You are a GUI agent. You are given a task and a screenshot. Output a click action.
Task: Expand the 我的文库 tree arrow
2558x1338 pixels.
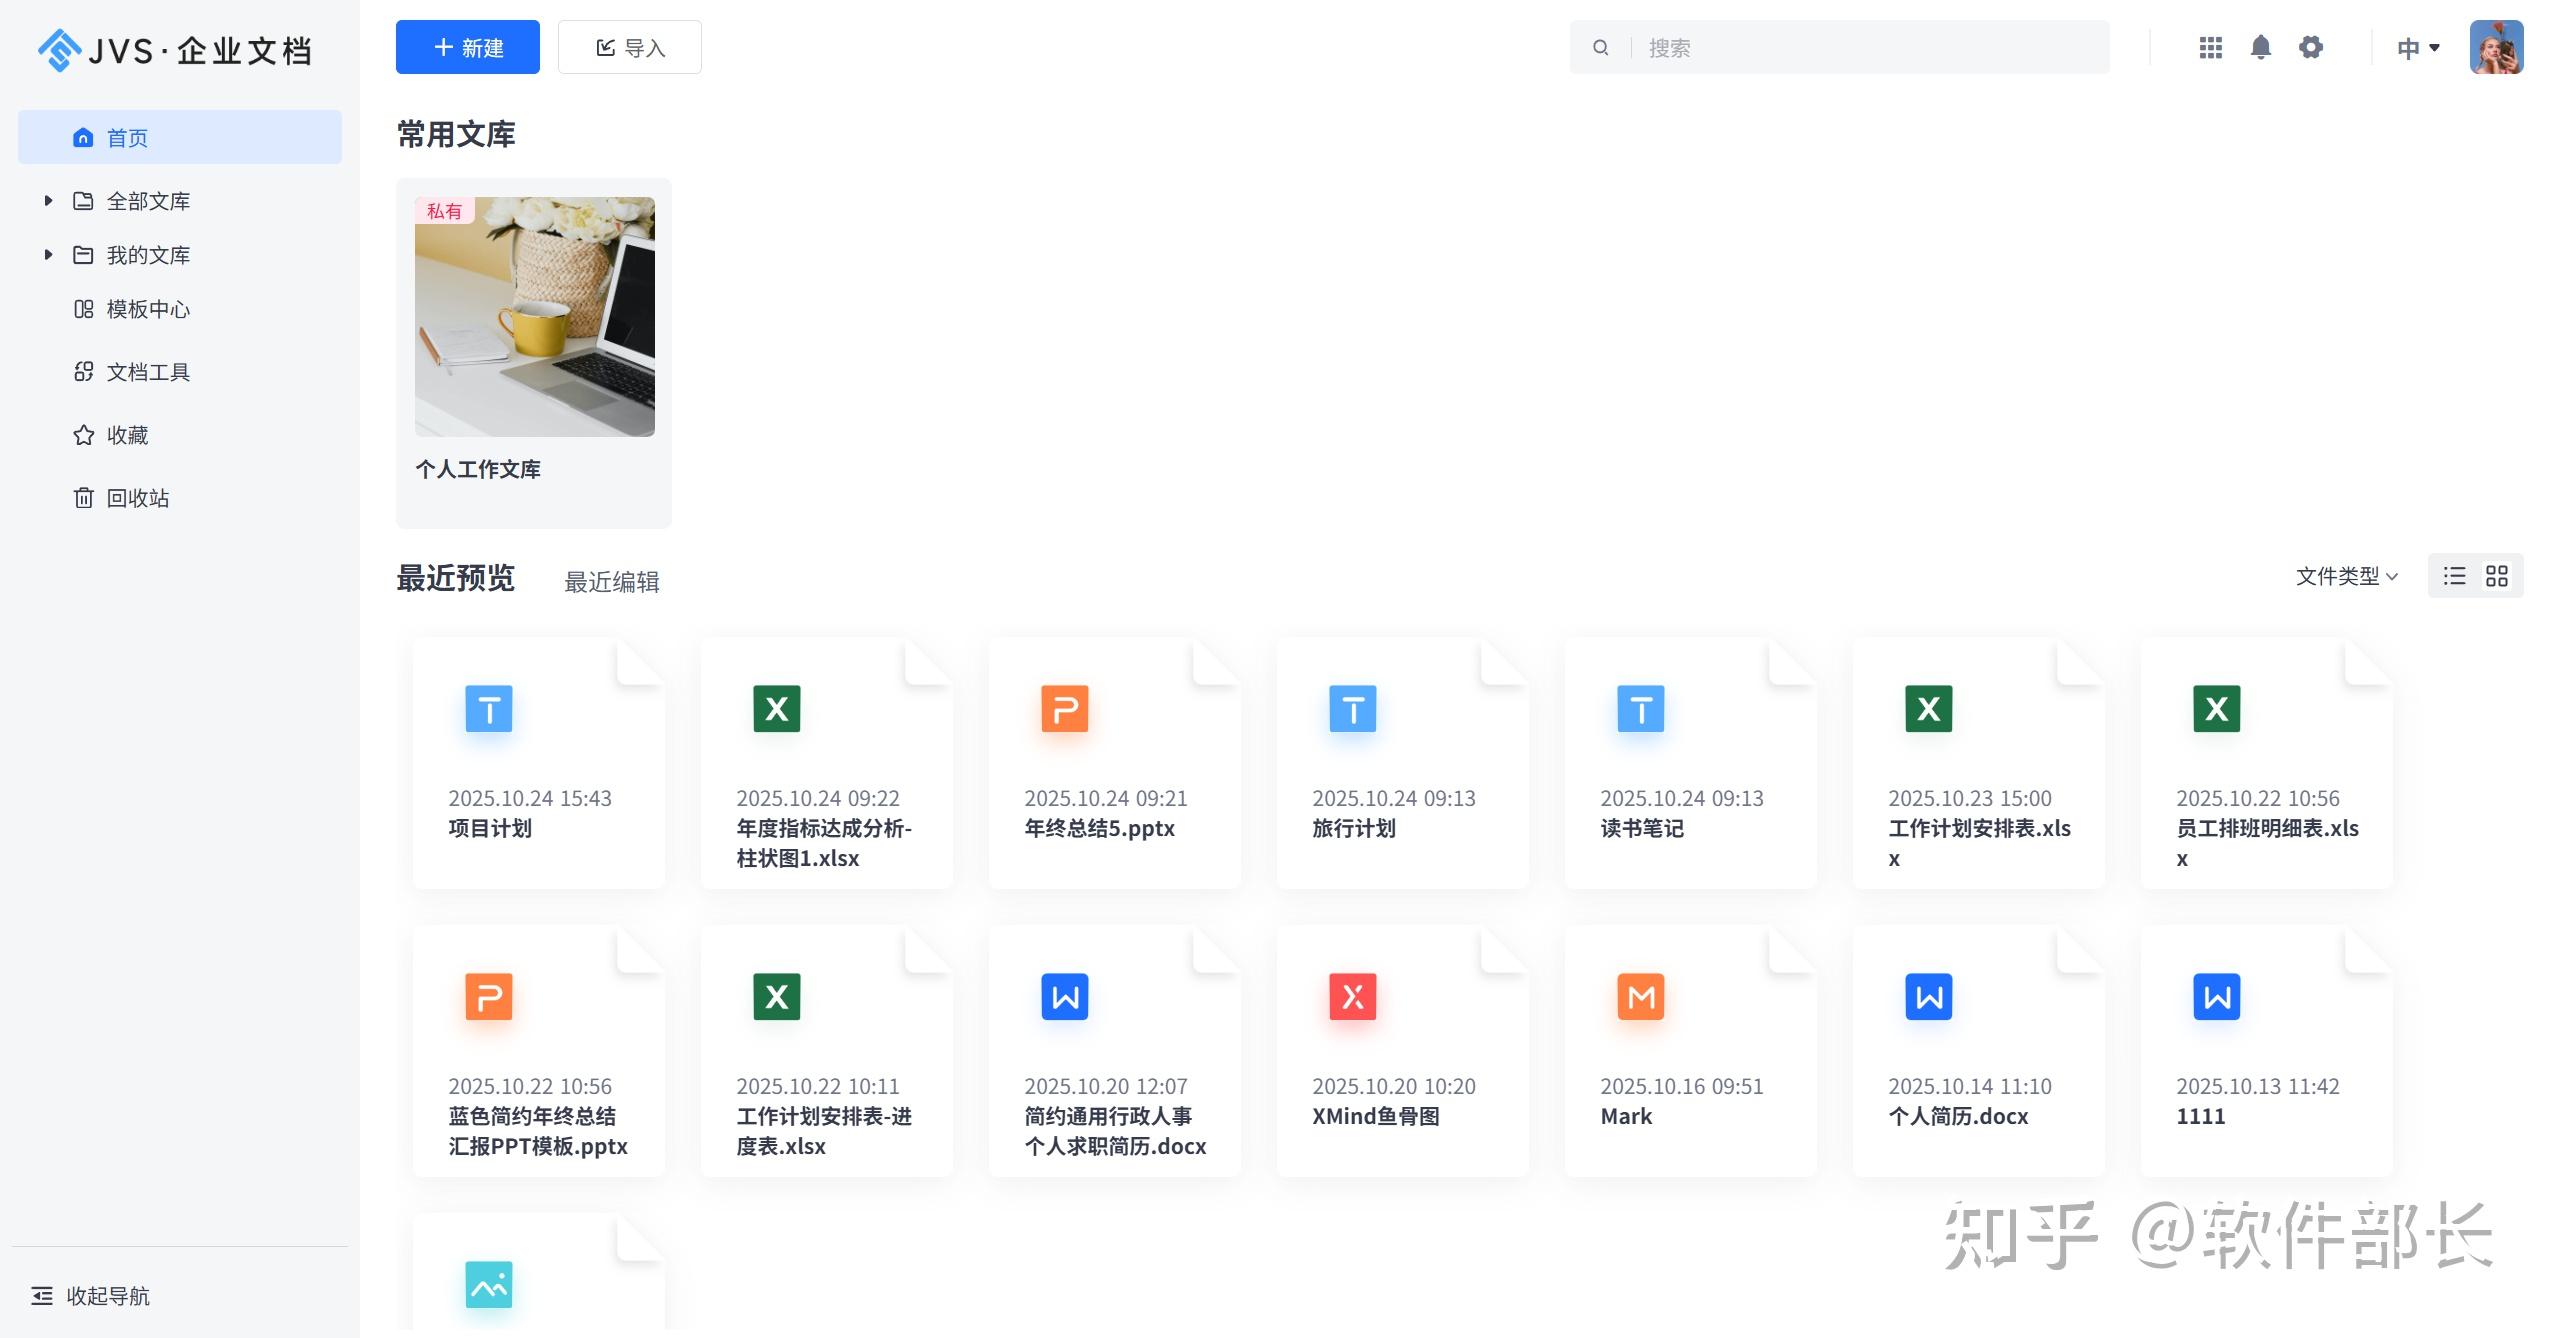pos(47,255)
